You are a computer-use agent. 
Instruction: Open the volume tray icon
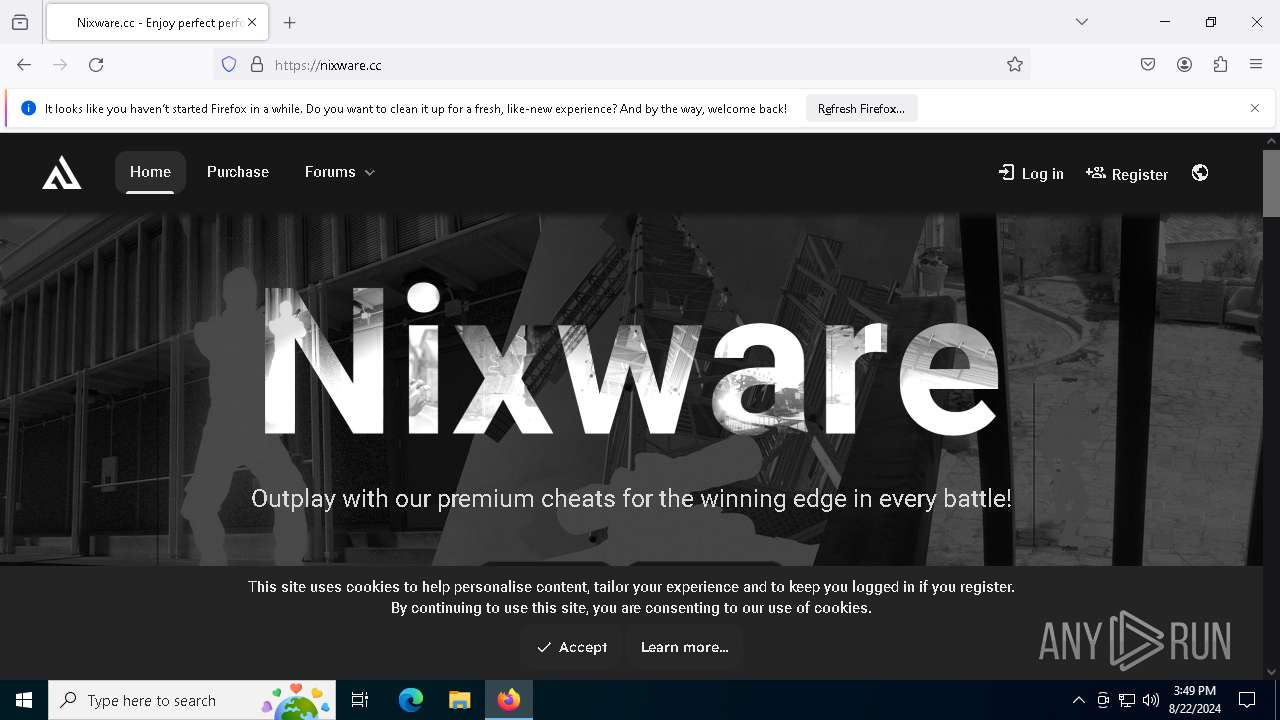click(x=1151, y=700)
